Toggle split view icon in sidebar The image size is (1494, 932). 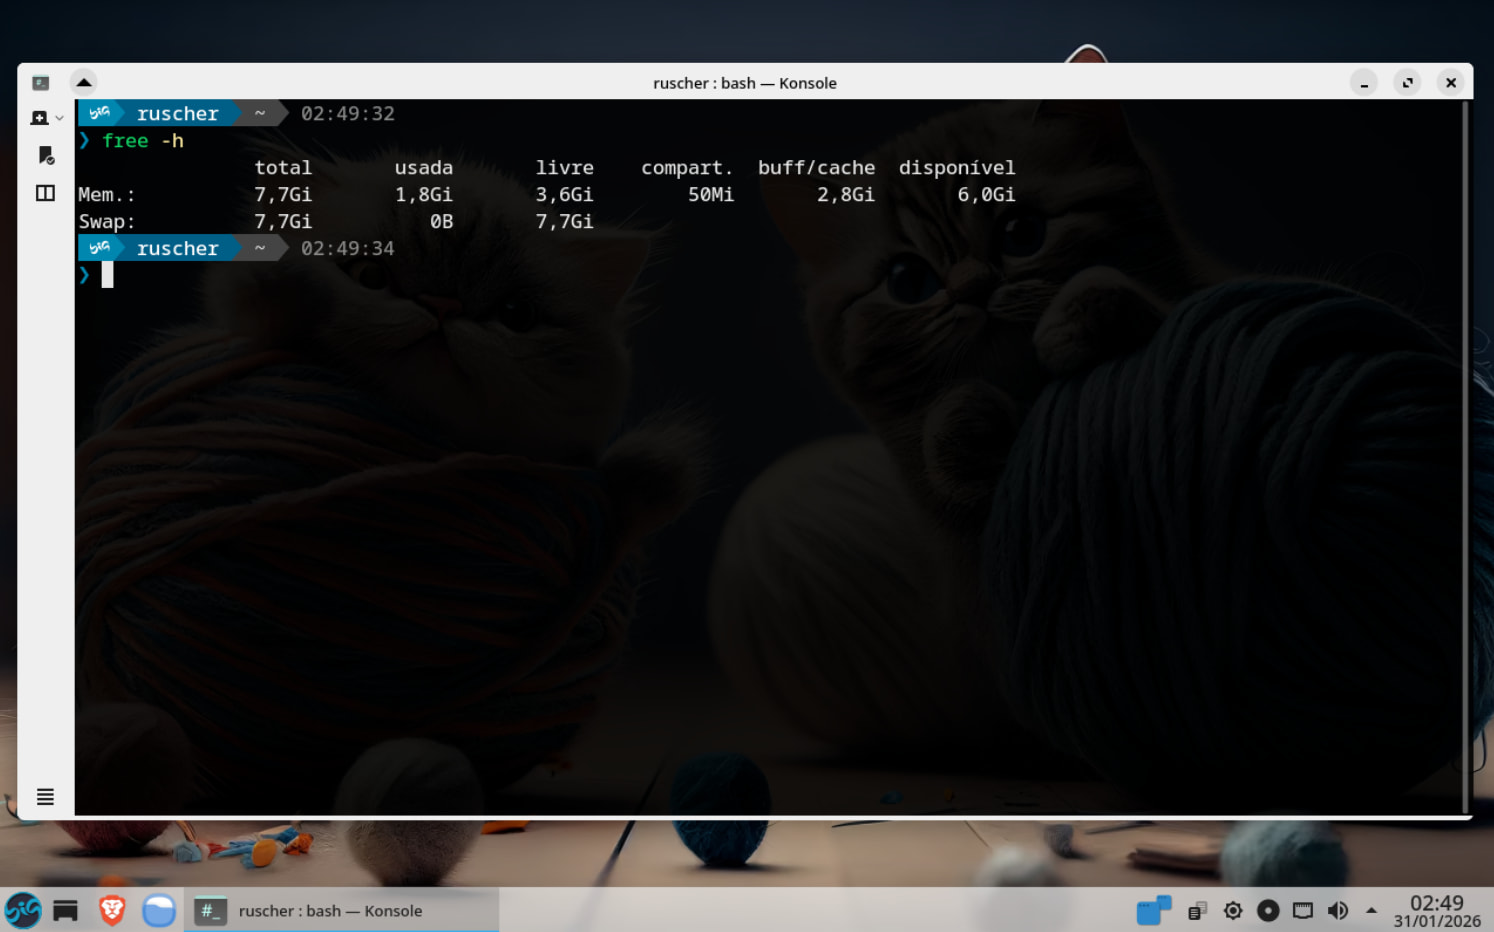45,193
